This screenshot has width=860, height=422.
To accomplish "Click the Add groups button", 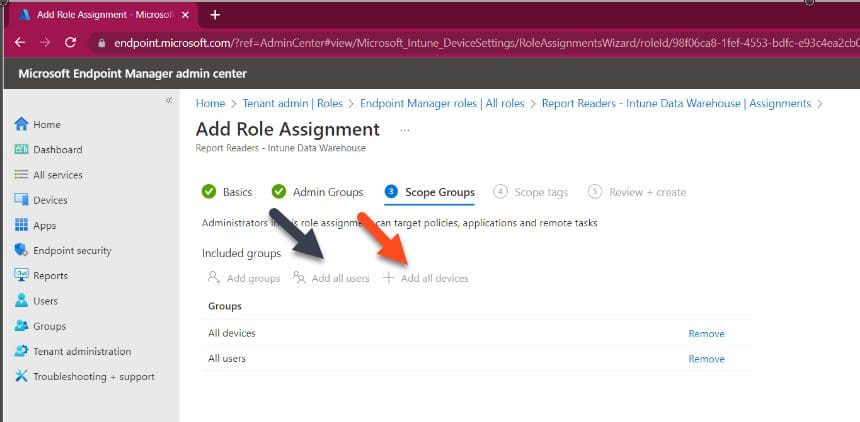I will (244, 278).
